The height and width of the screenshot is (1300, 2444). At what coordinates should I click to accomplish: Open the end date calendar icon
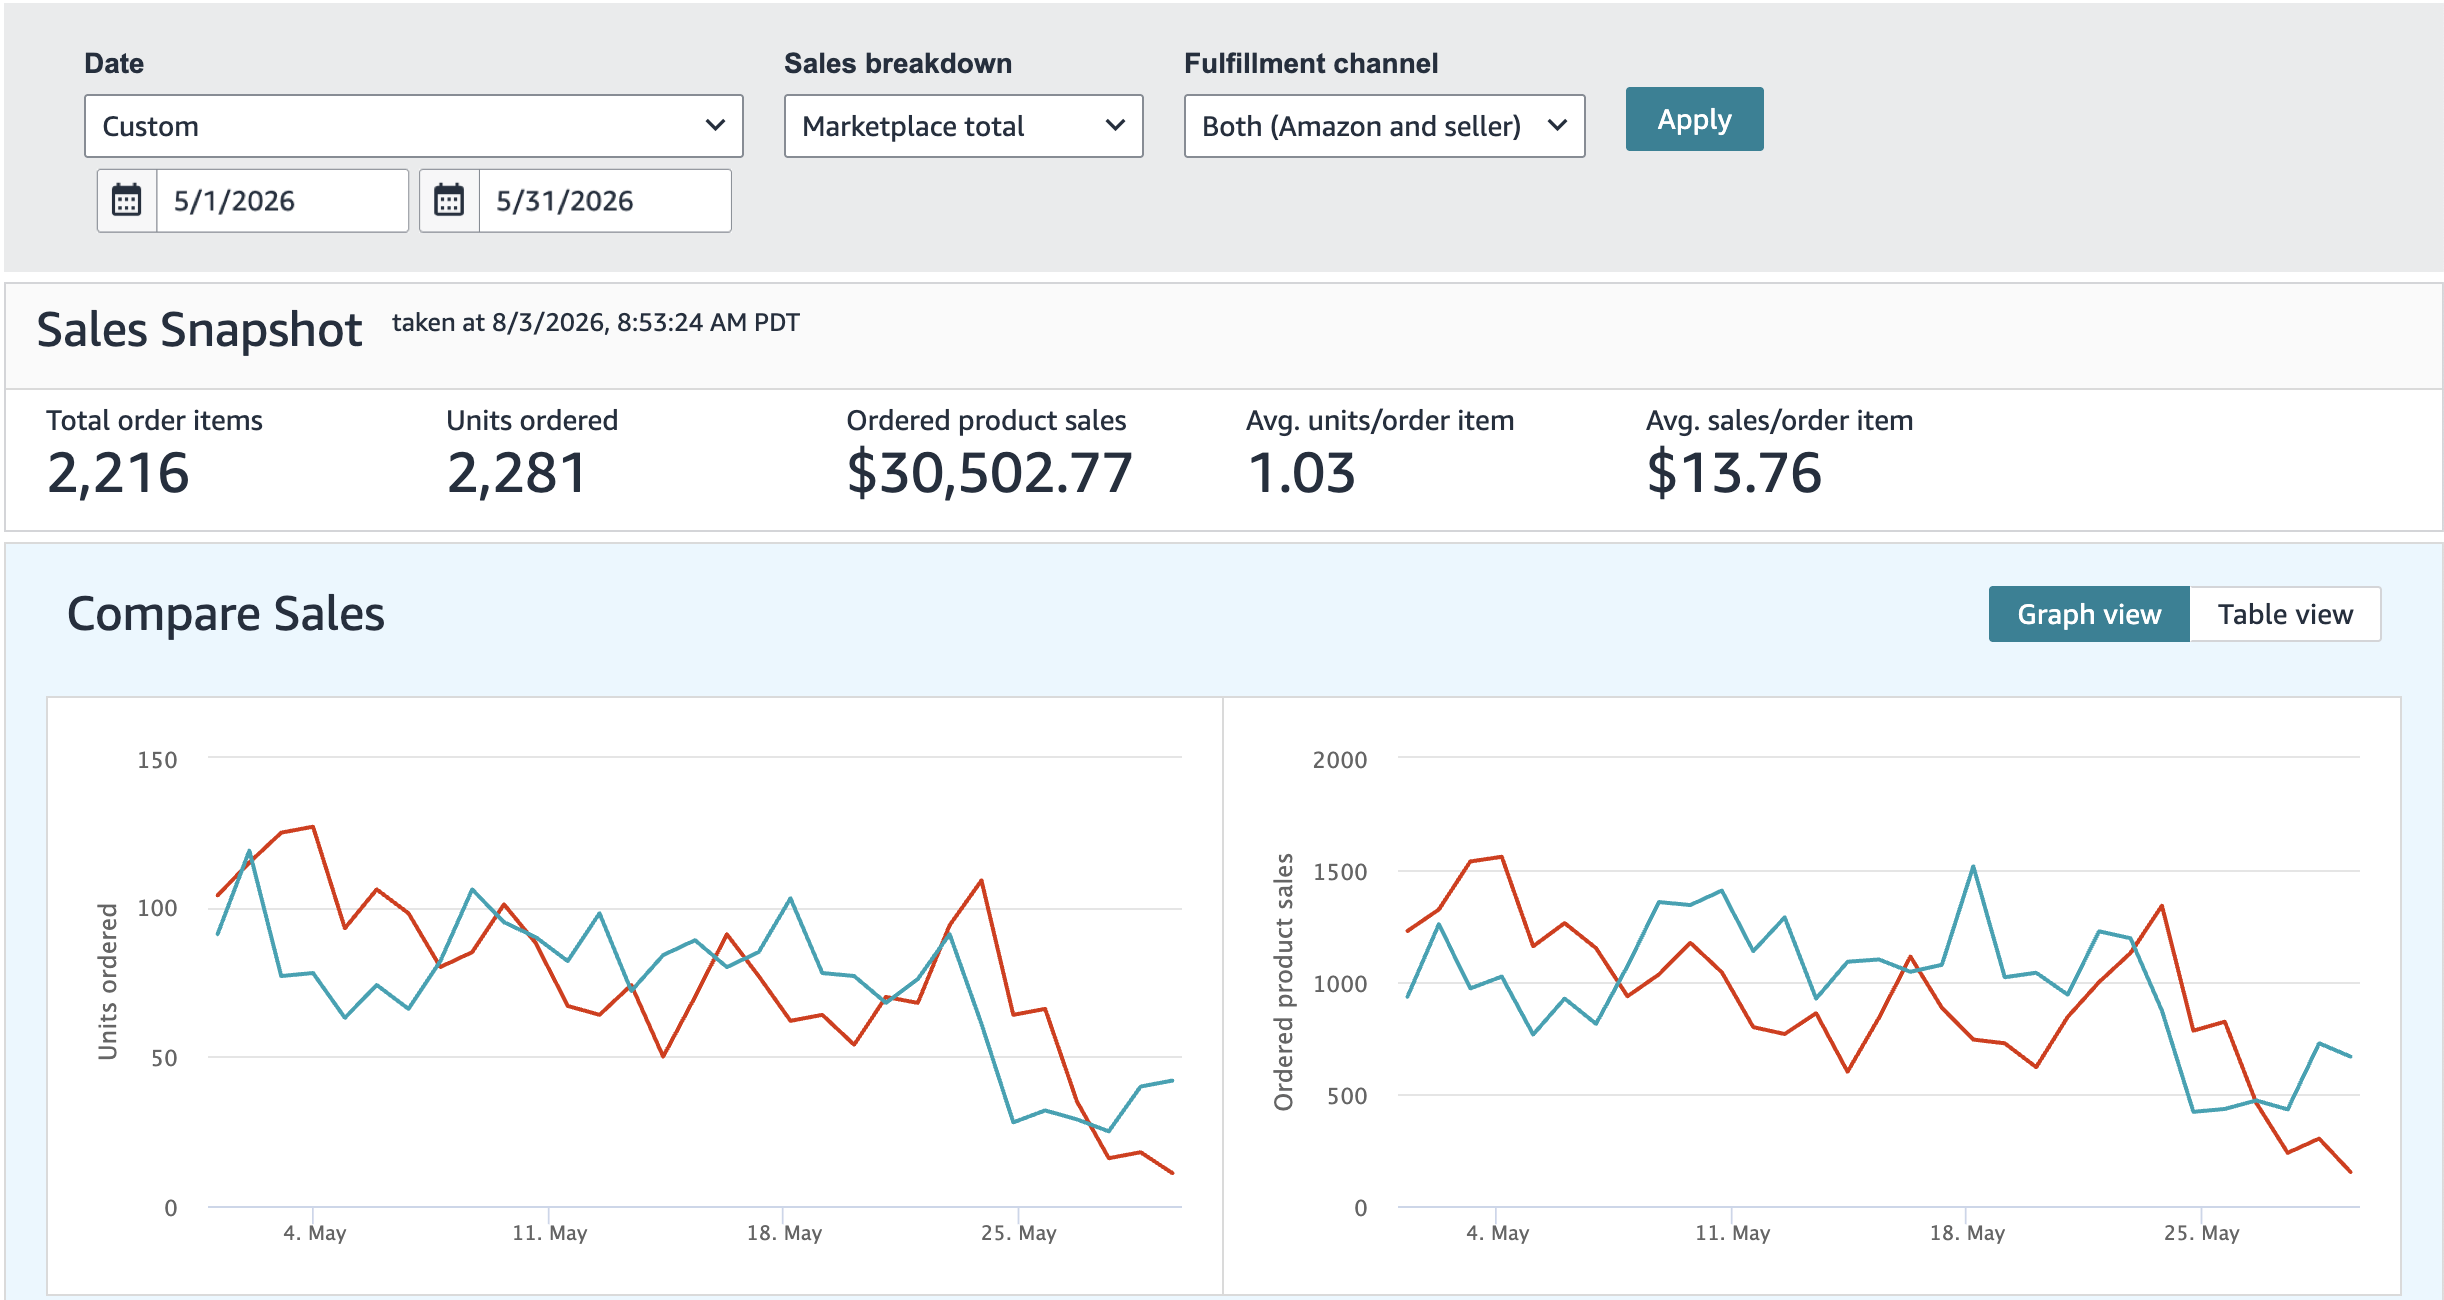pyautogui.click(x=449, y=201)
